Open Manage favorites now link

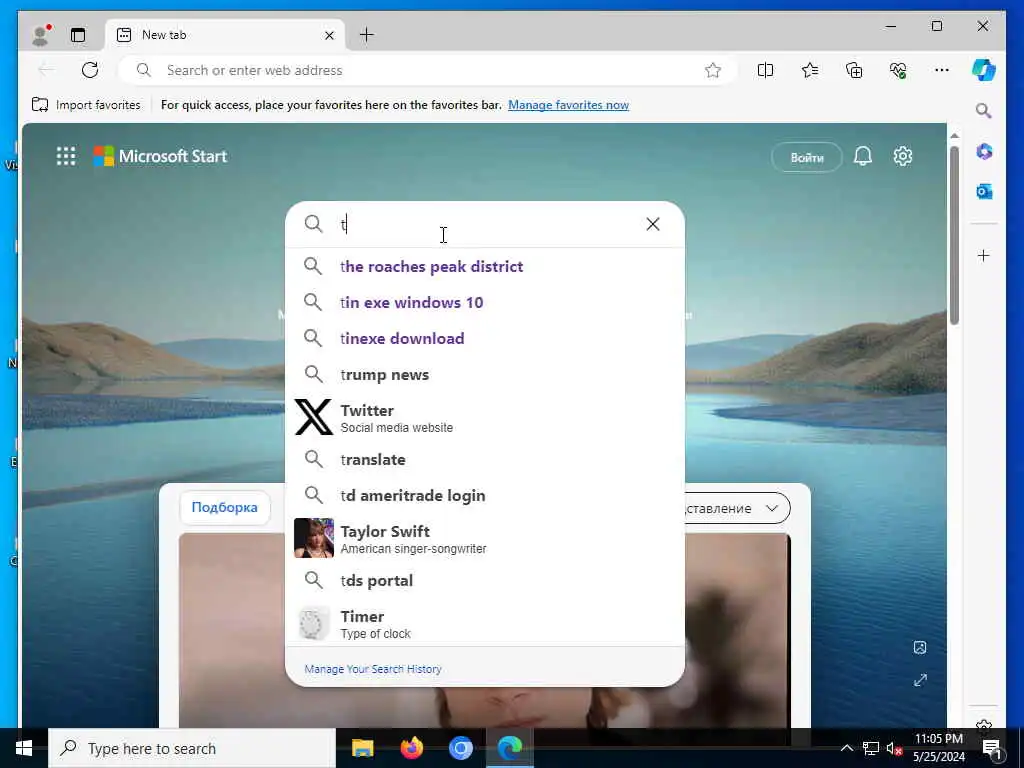coord(568,105)
